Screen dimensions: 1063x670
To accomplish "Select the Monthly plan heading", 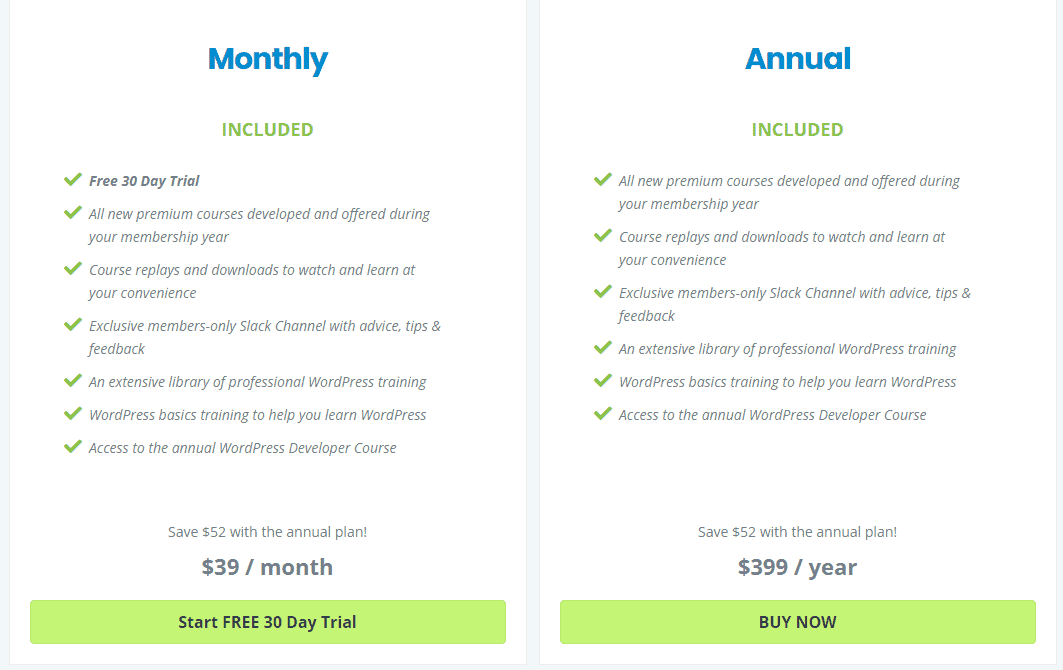I will point(268,60).
